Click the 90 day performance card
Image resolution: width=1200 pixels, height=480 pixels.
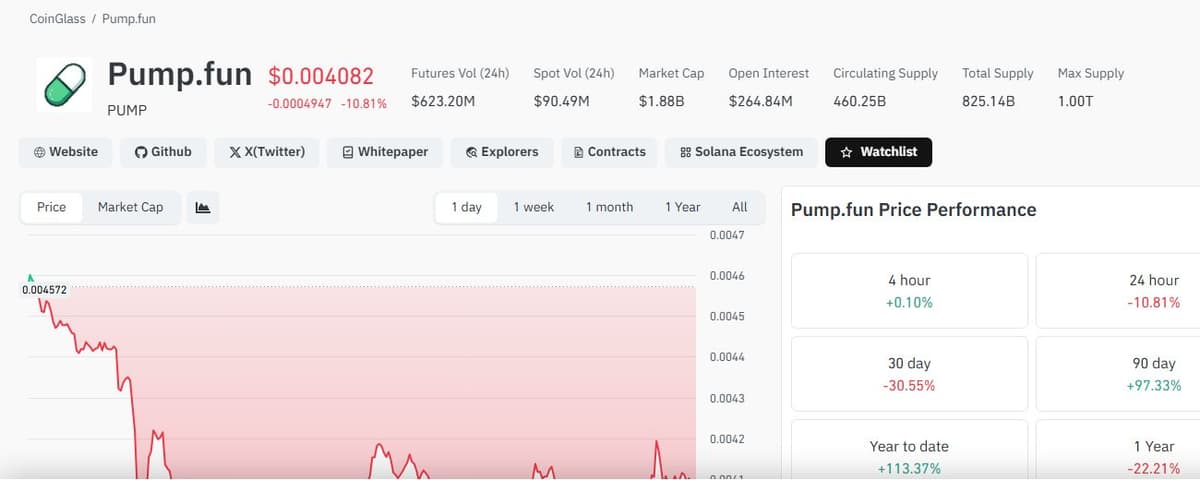pos(1118,374)
